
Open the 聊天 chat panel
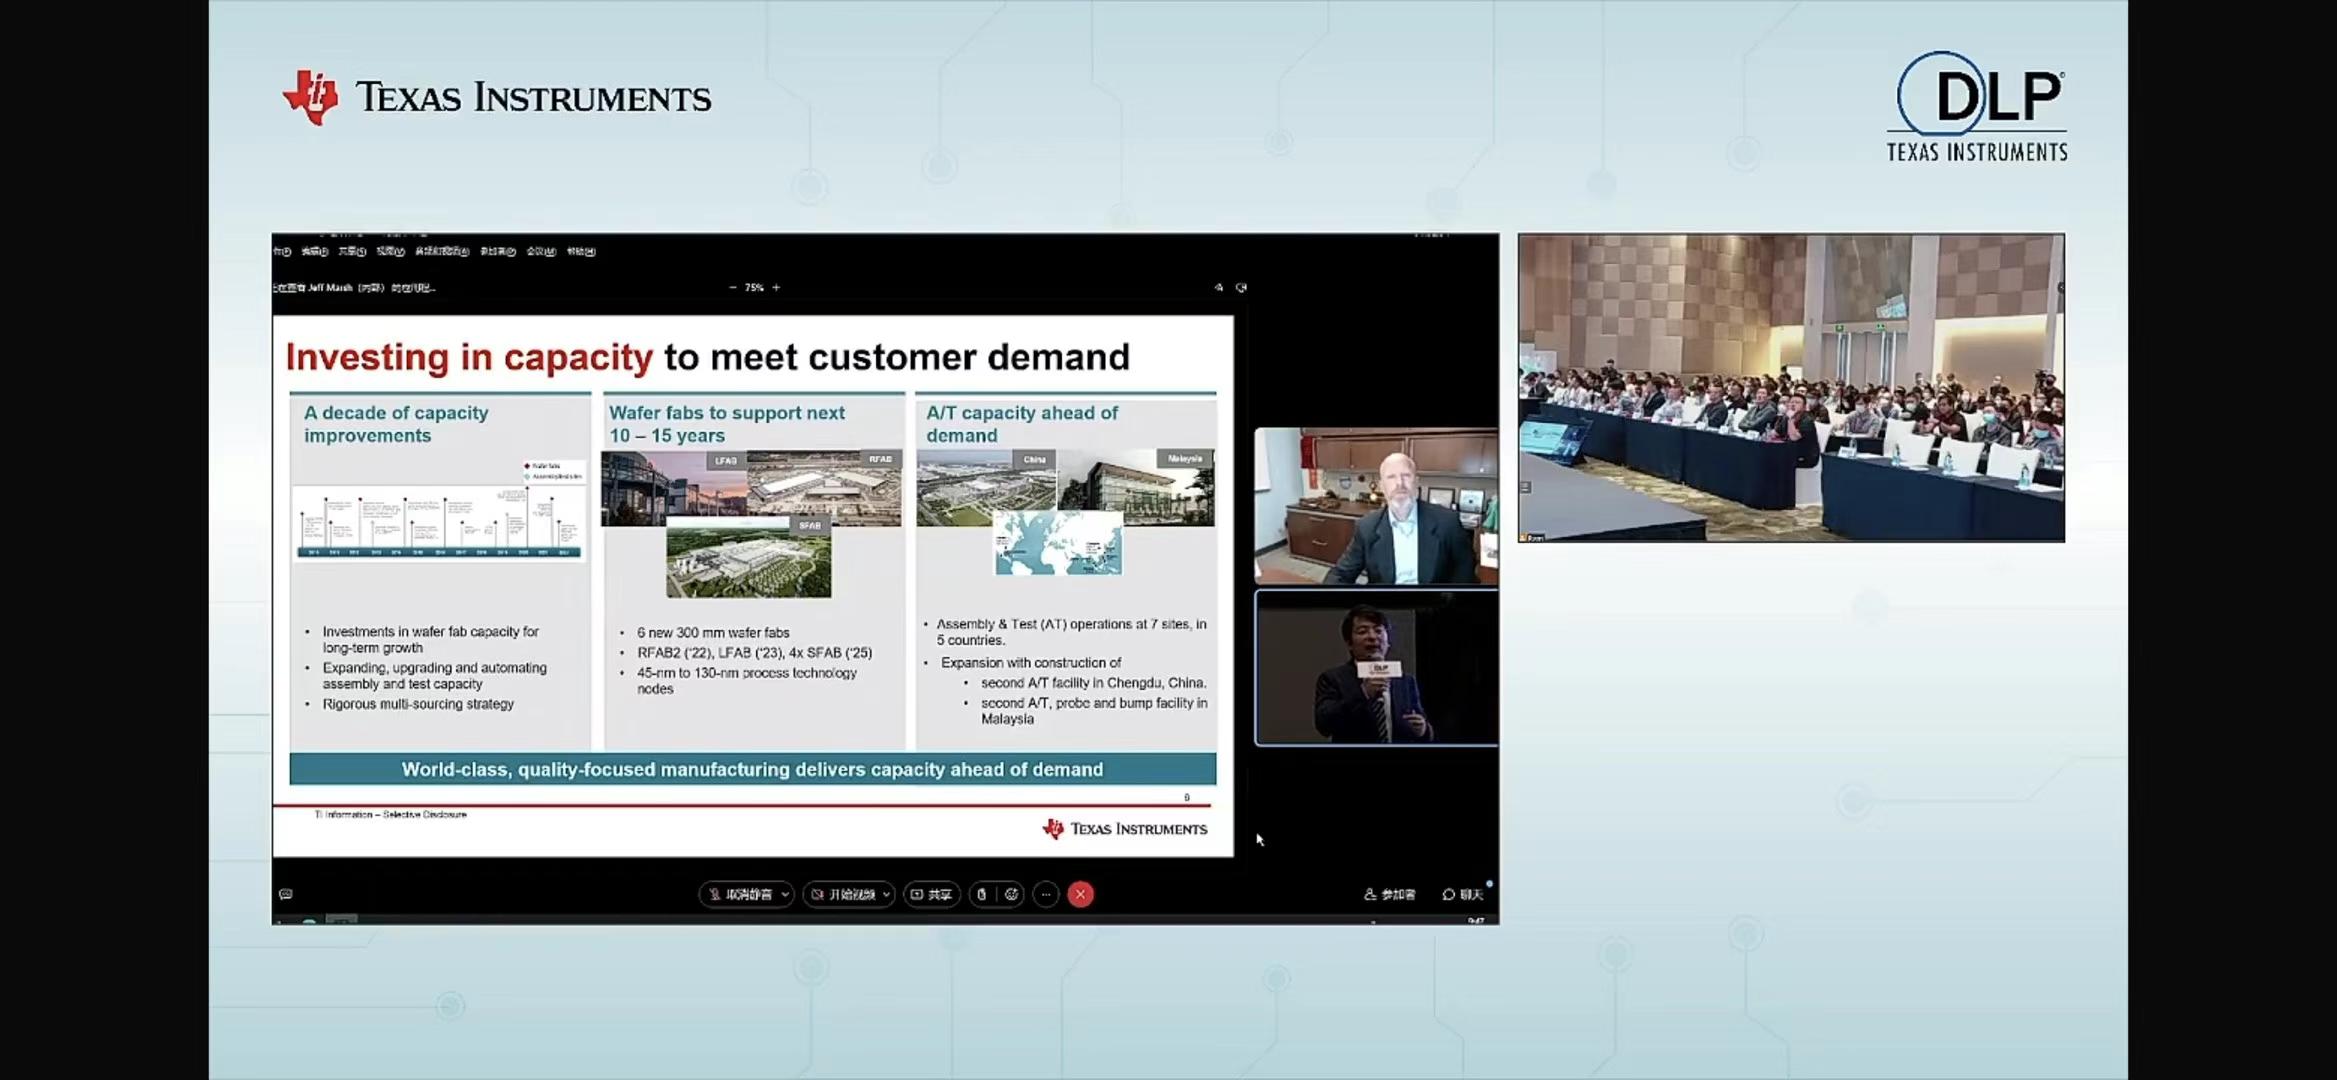[x=1463, y=894]
